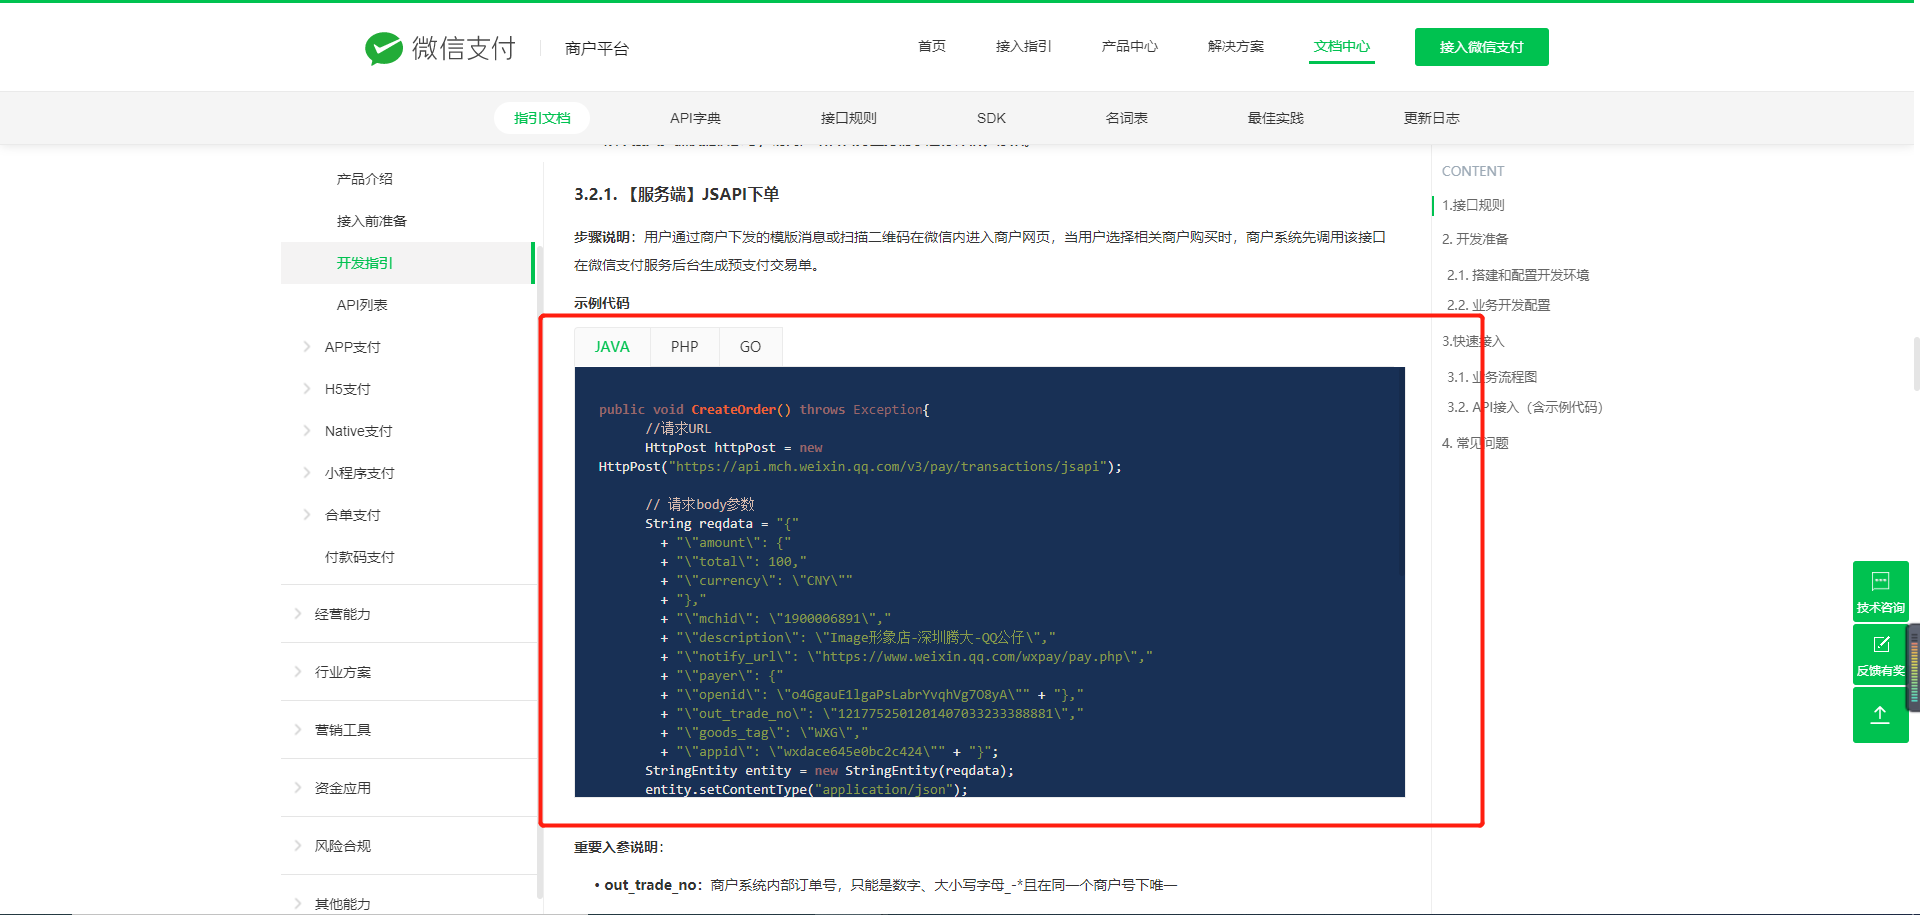Jump to 1.接口规则 in CONTENT
Screen dimensions: 1920x915
(1473, 205)
